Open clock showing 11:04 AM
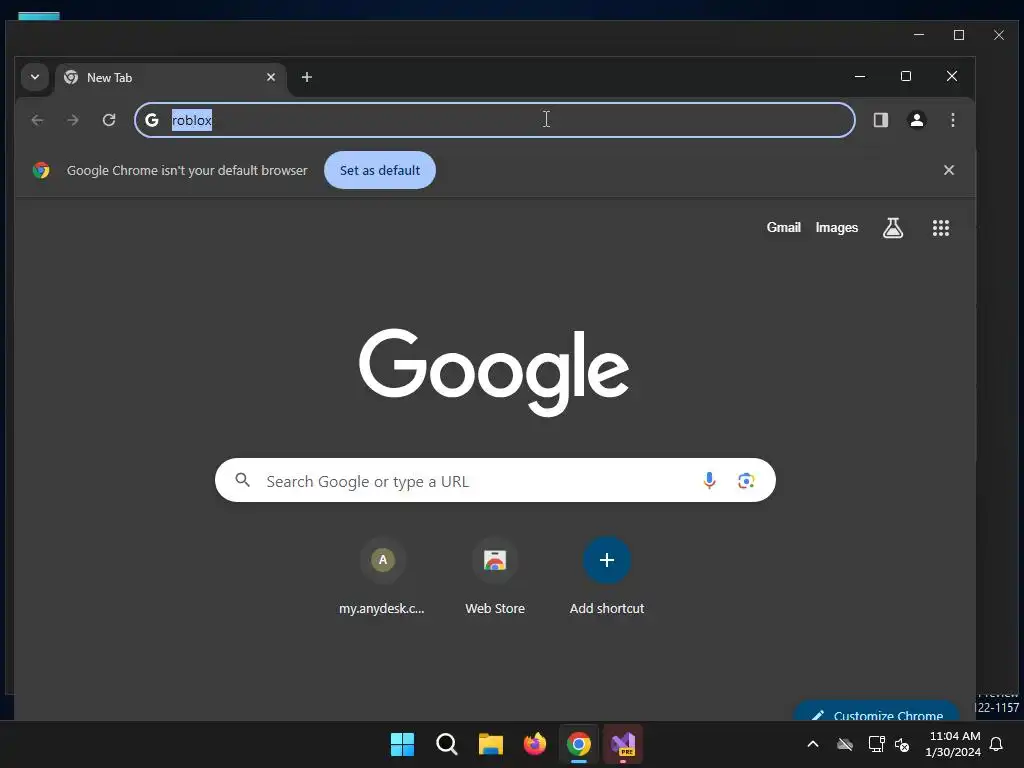 pos(953,744)
